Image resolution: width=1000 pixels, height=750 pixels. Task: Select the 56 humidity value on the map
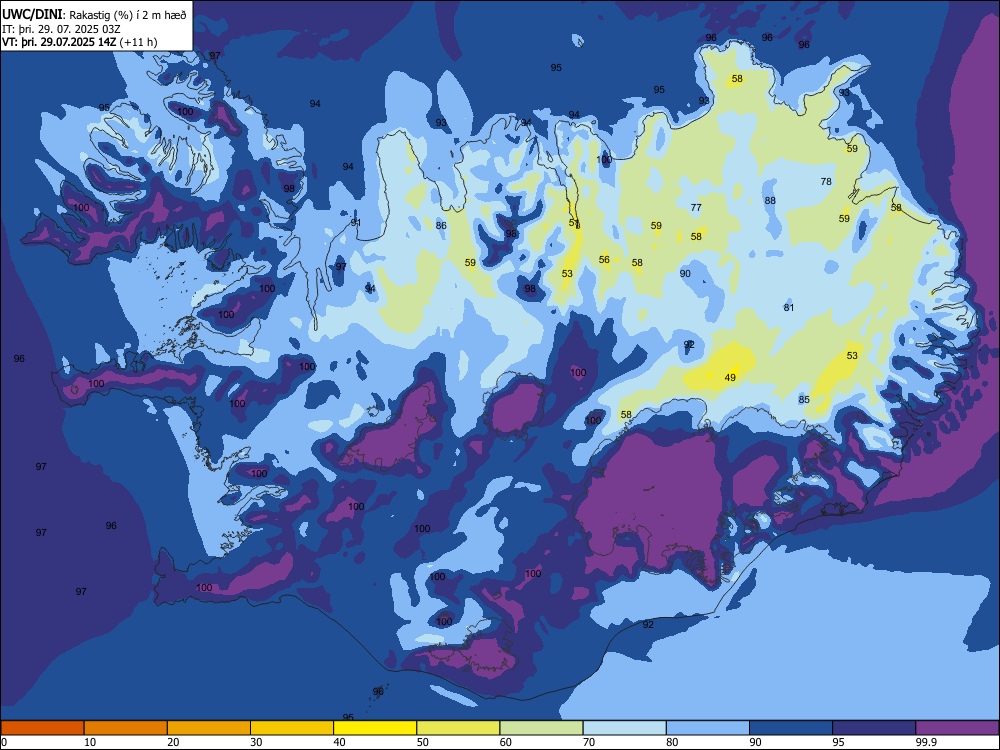pos(604,260)
